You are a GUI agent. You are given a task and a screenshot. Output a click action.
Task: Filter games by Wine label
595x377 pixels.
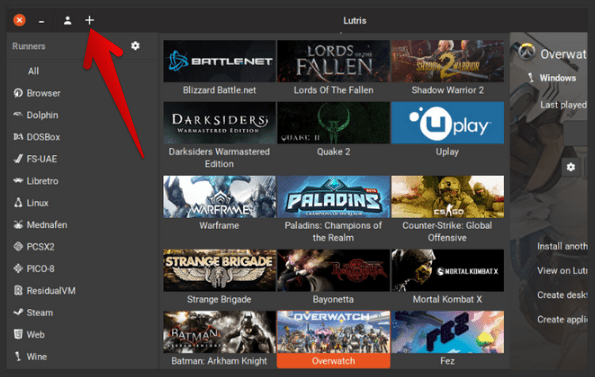click(x=37, y=357)
